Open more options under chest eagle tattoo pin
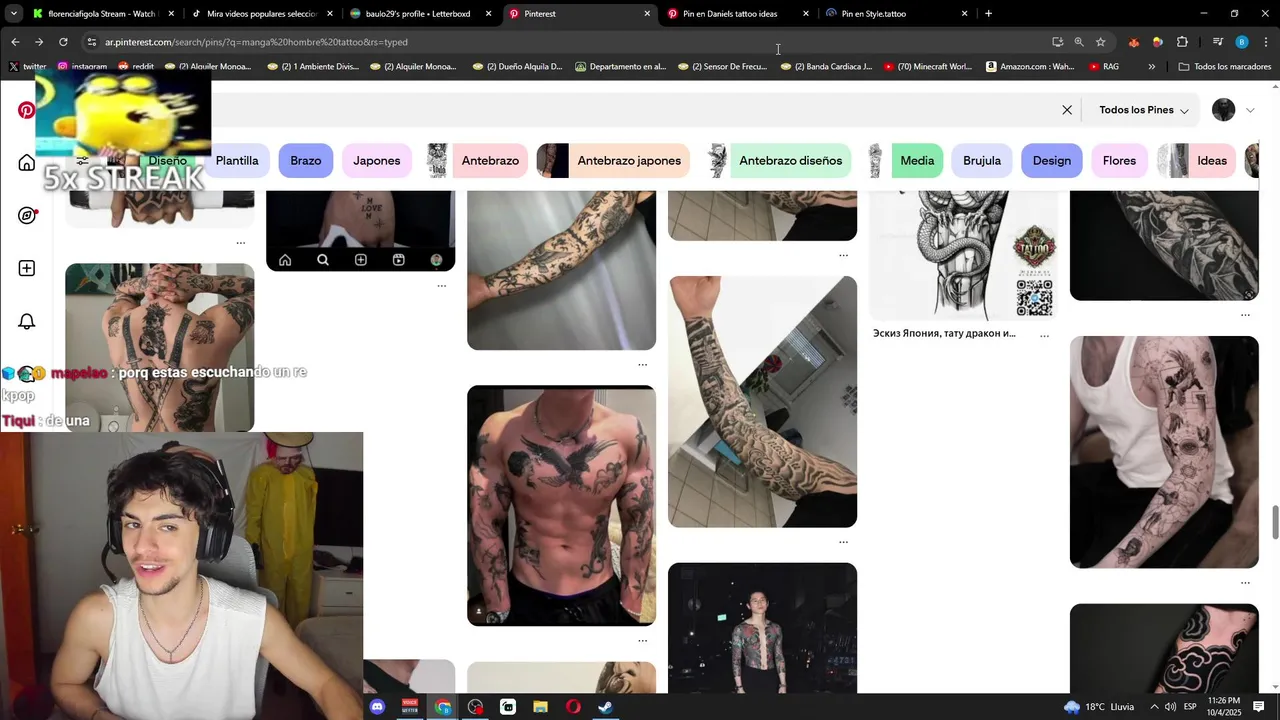The height and width of the screenshot is (720, 1280). [642, 640]
